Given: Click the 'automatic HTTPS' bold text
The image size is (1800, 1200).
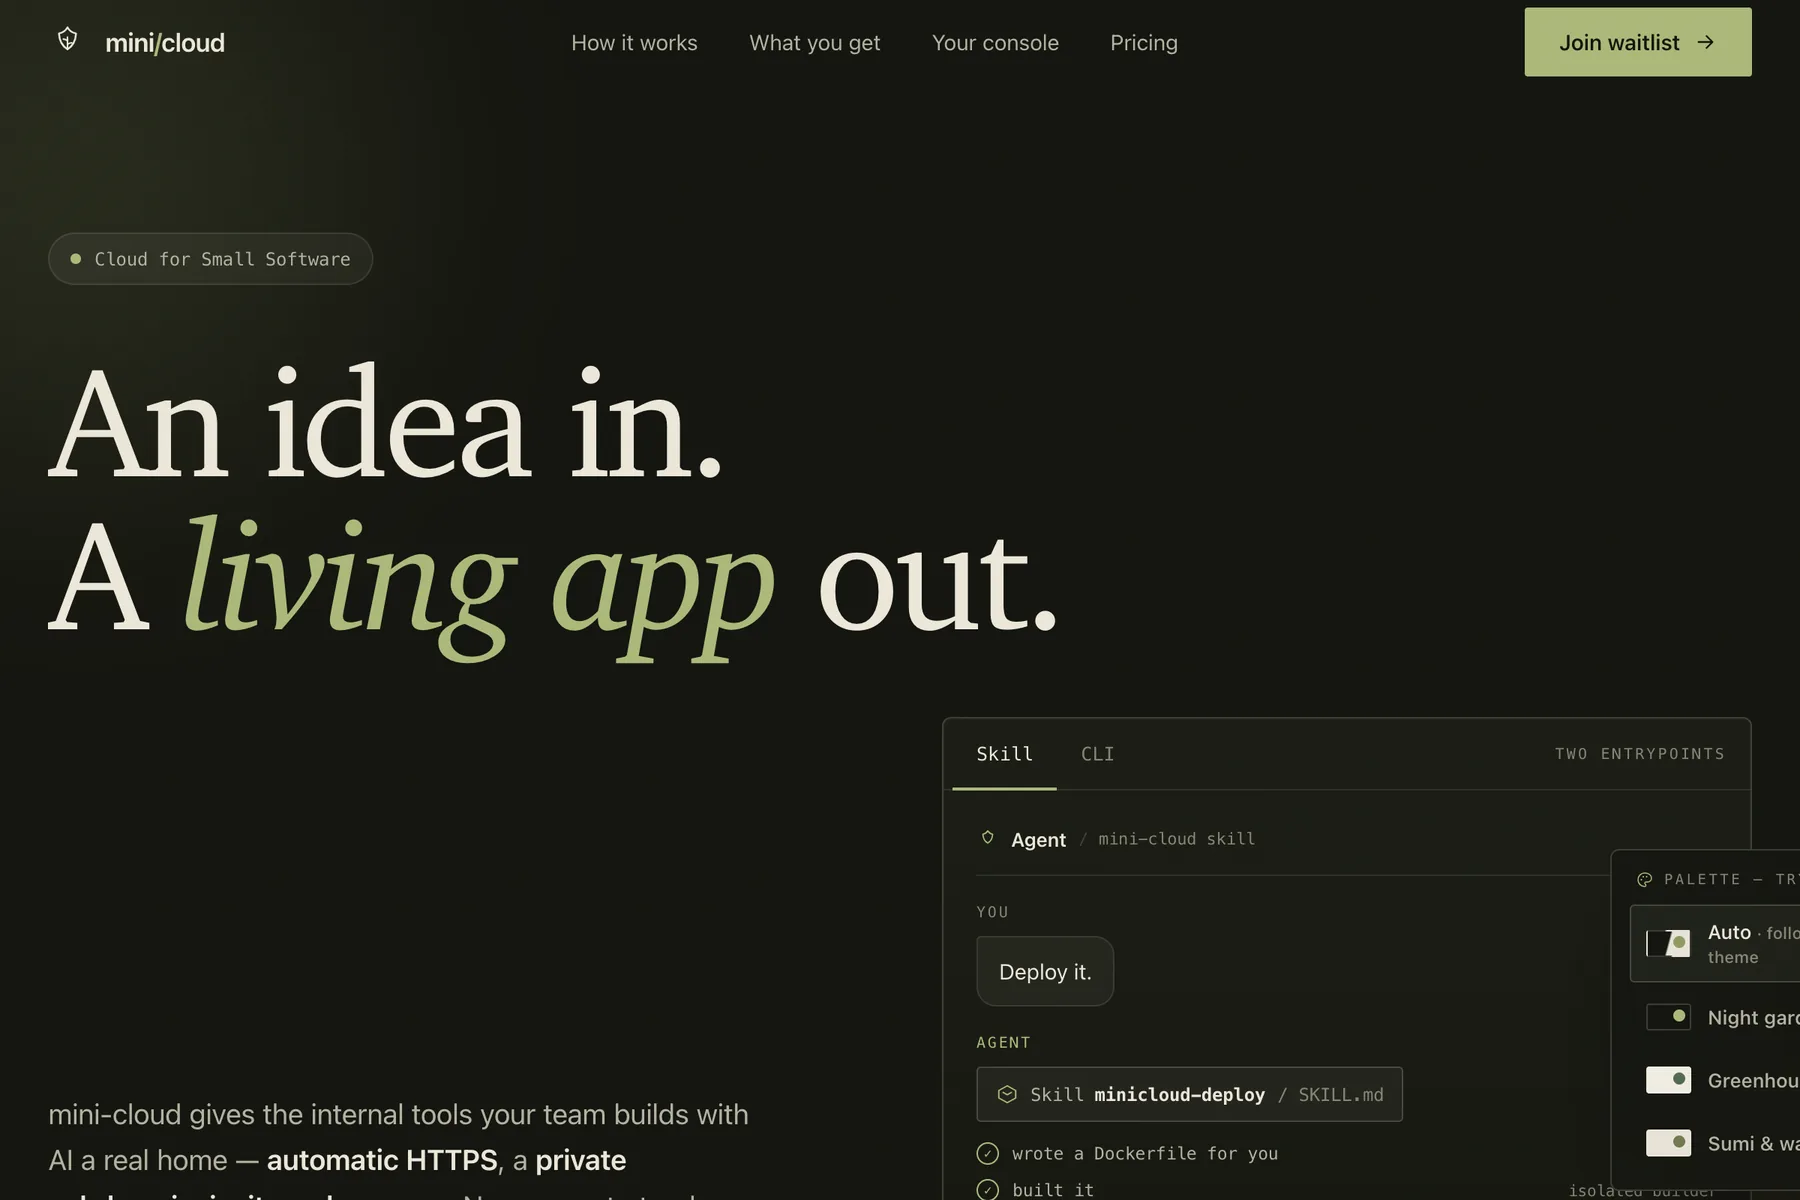Looking at the screenshot, I should click(382, 1160).
